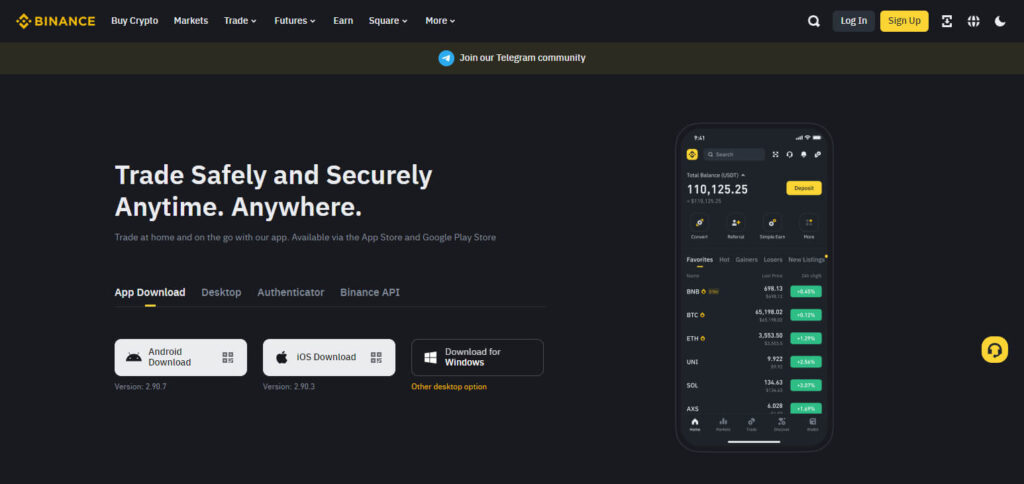Click the BTC row in phone mockup
Screen dimensions: 1024x484
[754, 315]
